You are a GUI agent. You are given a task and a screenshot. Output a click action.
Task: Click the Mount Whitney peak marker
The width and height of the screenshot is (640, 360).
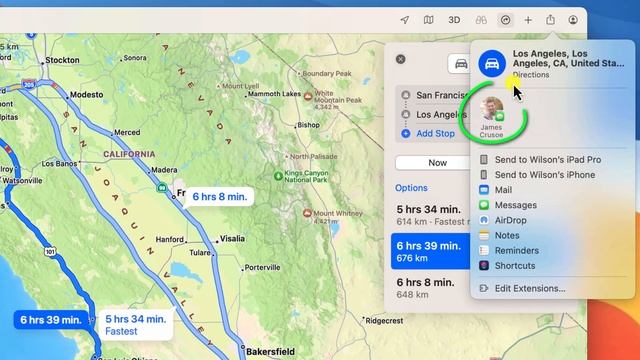point(307,213)
